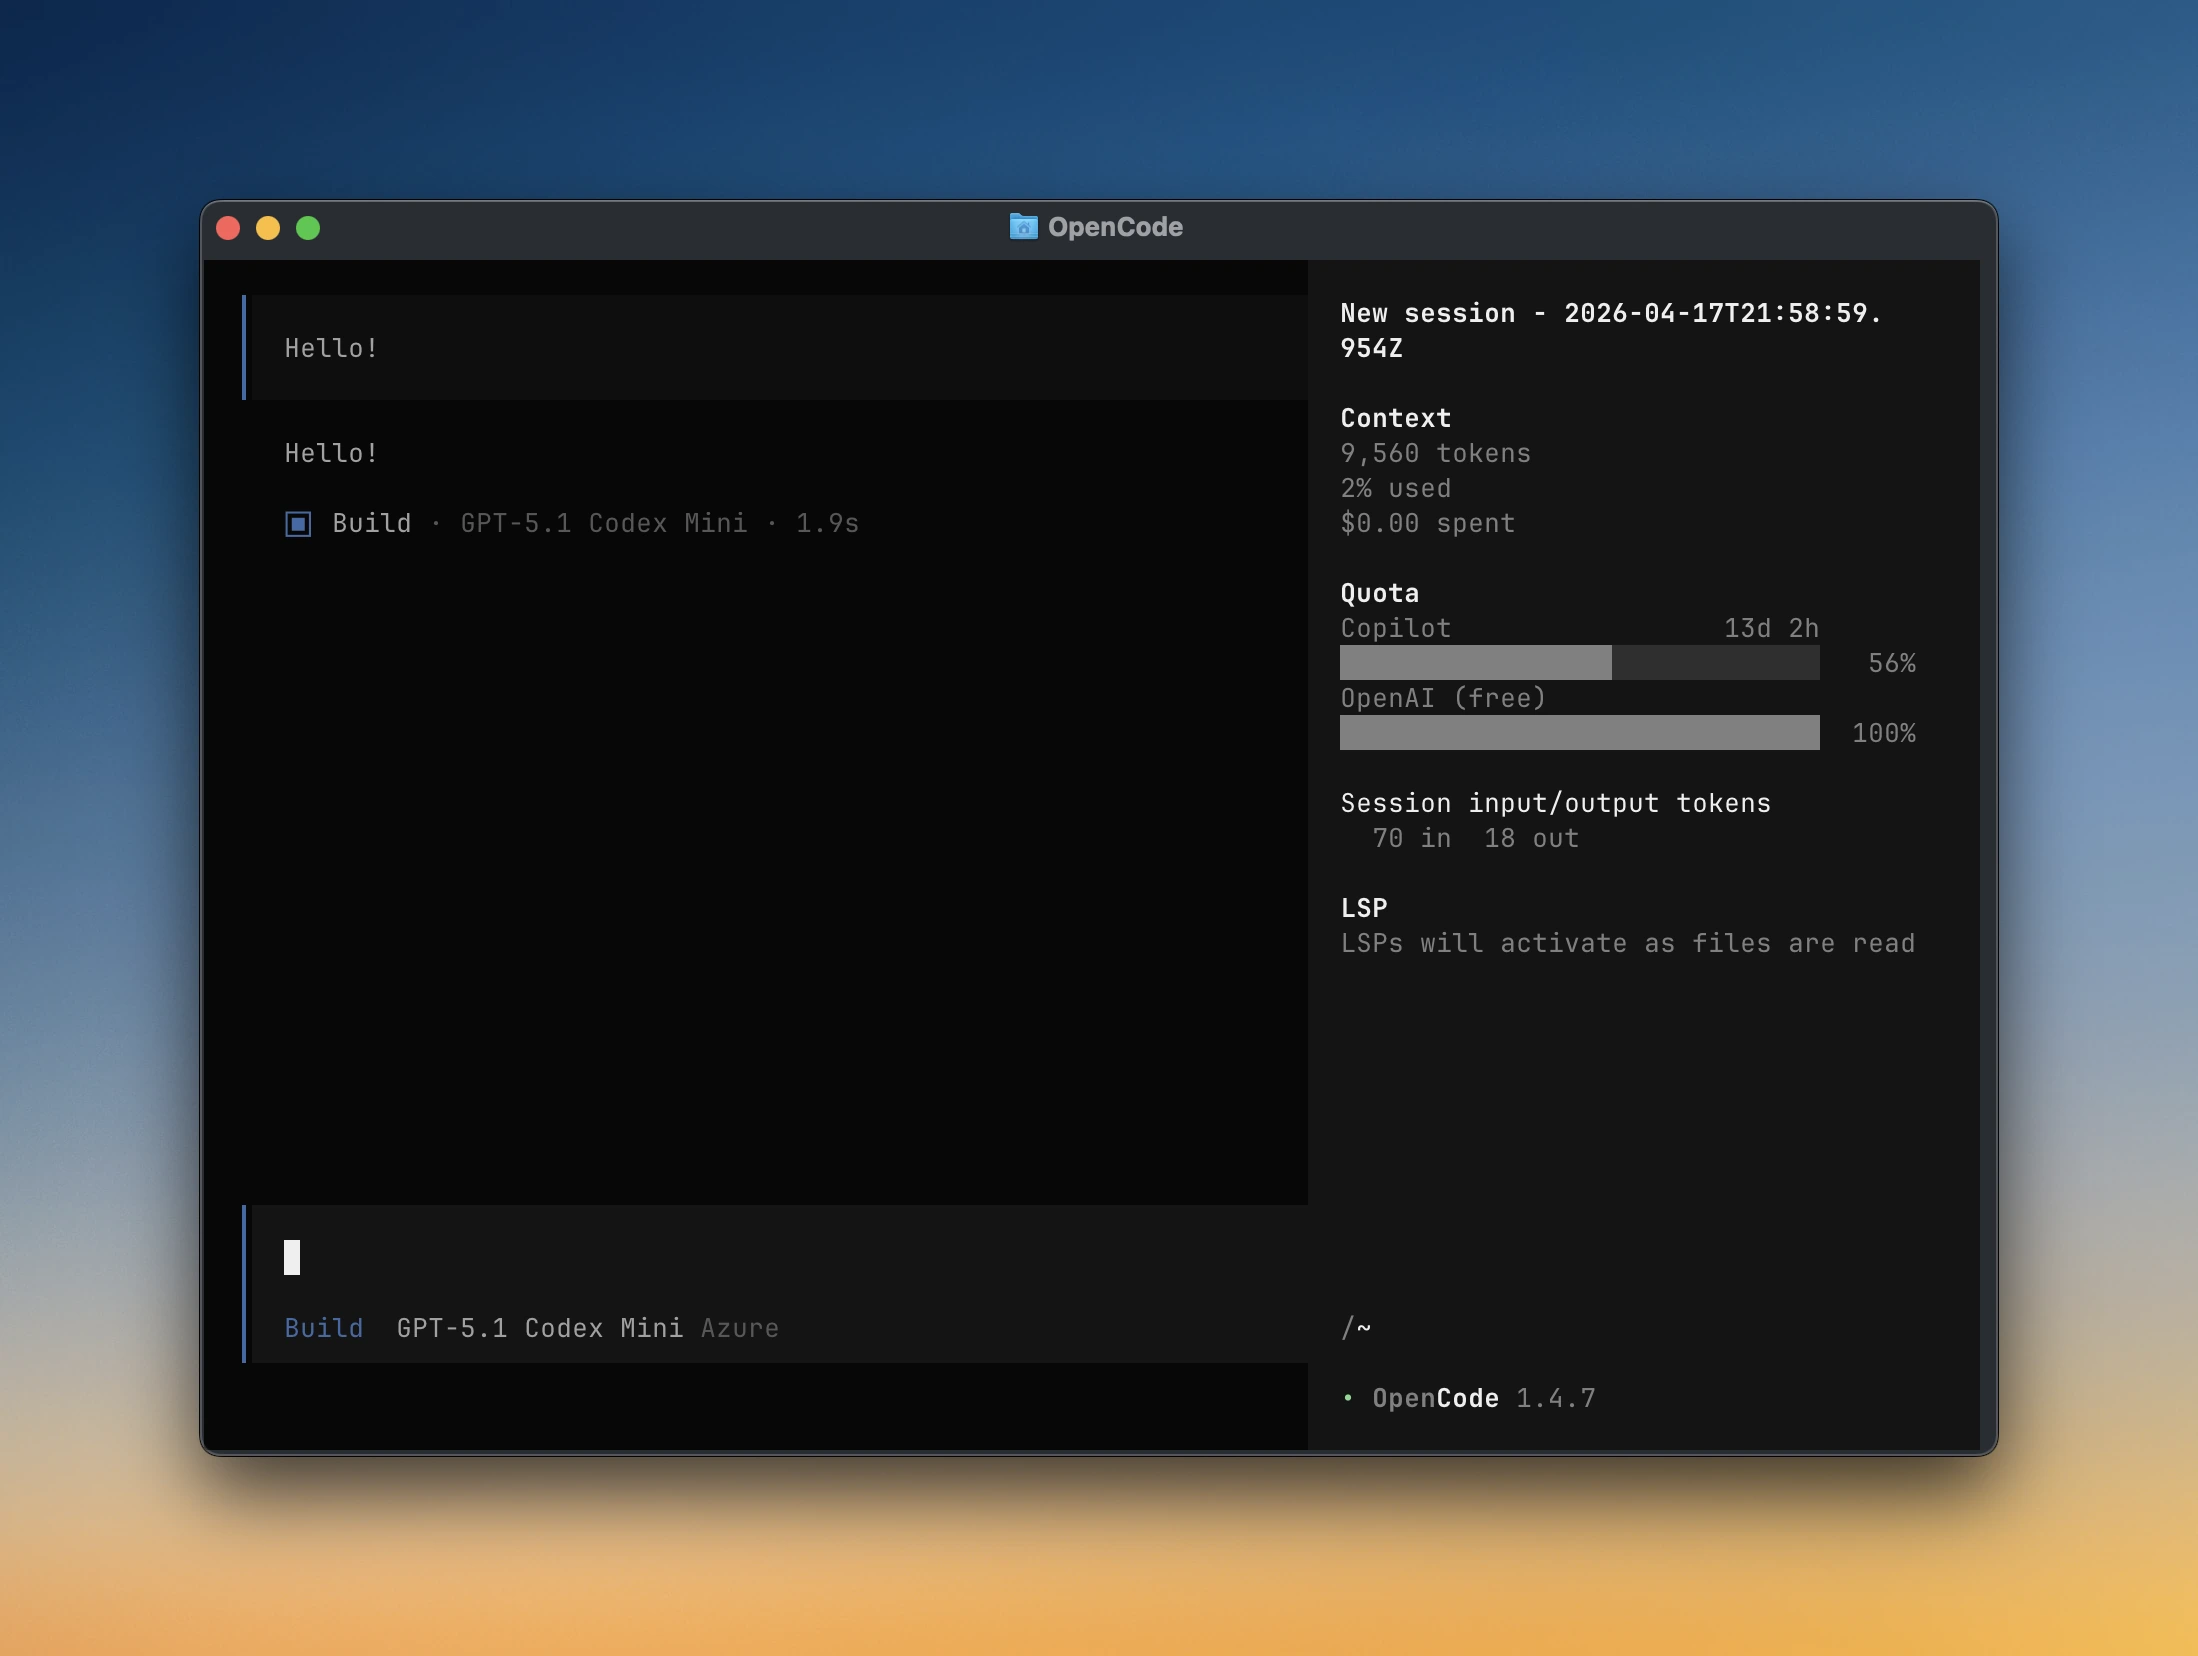Click the OpenCode folder icon in title bar

pyautogui.click(x=1024, y=227)
